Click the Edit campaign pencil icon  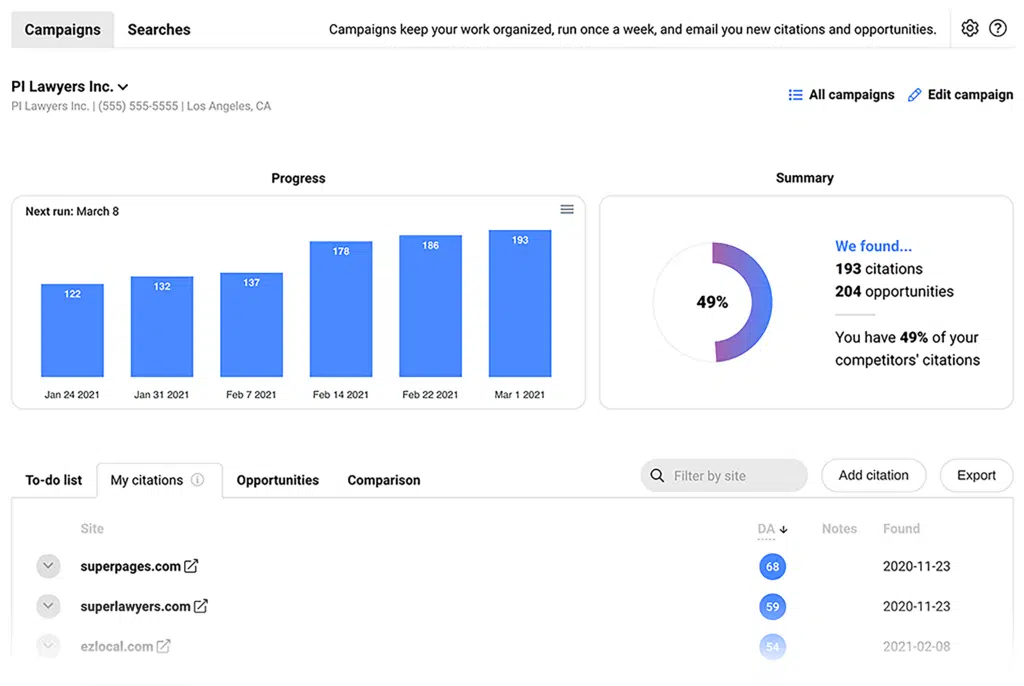(914, 95)
